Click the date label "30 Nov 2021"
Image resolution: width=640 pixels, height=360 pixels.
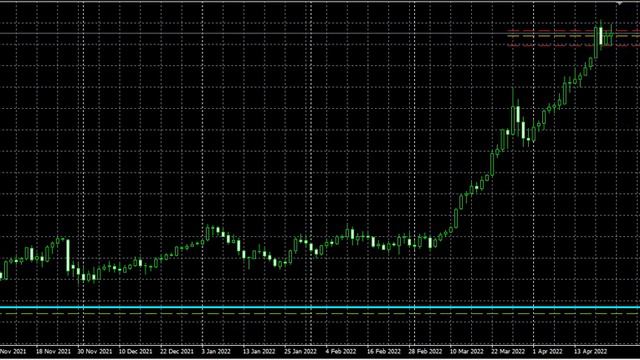click(94, 351)
